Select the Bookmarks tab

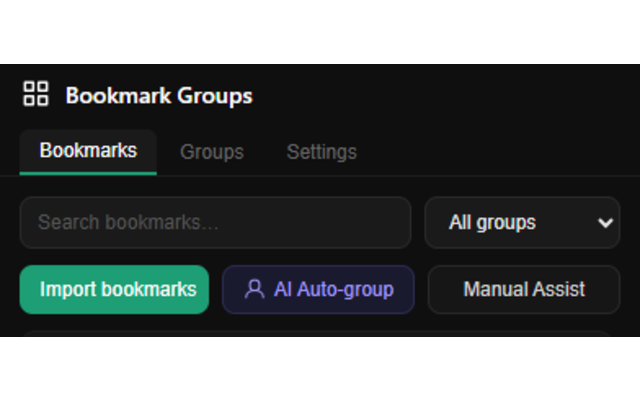pyautogui.click(x=88, y=152)
